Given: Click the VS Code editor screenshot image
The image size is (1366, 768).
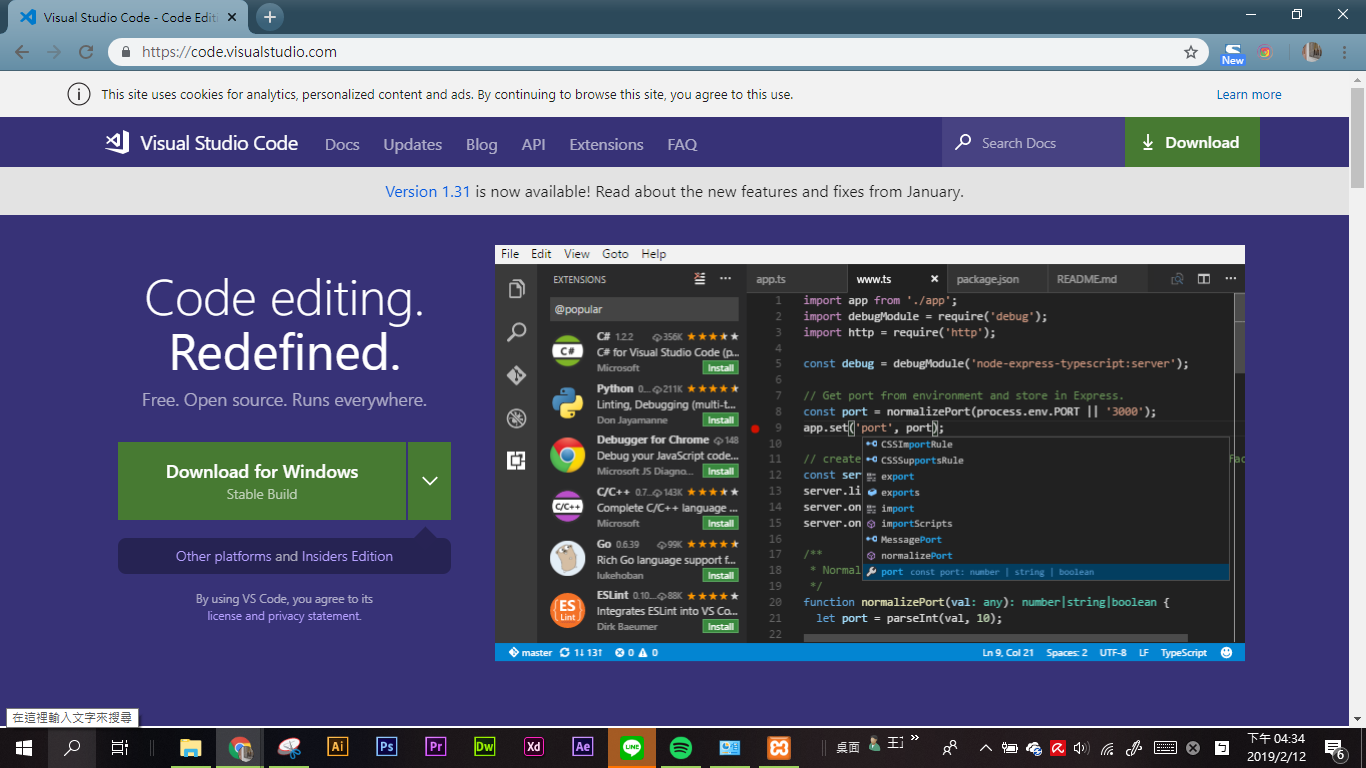Looking at the screenshot, I should (x=870, y=453).
